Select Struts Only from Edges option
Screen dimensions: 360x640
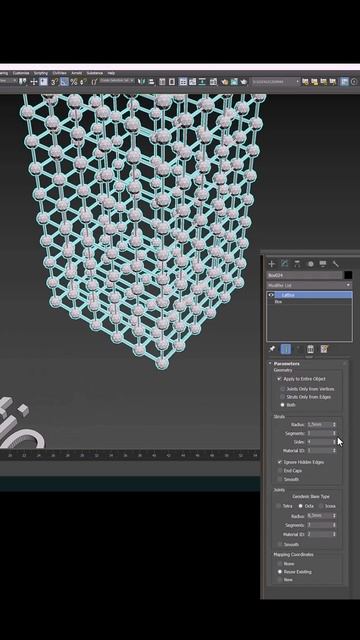[282, 397]
